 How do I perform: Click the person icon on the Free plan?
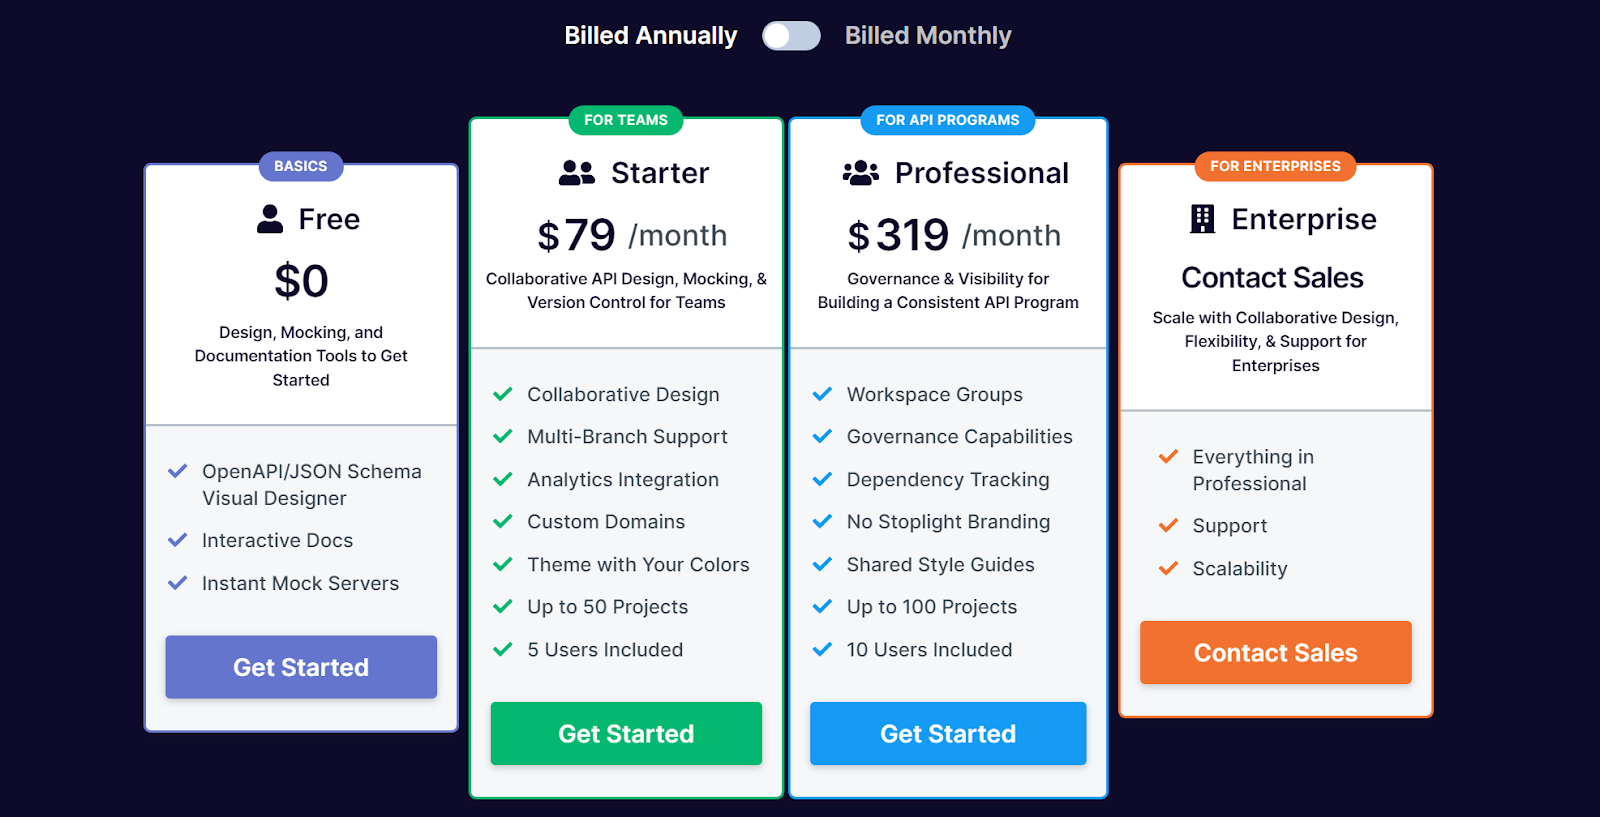click(x=268, y=218)
